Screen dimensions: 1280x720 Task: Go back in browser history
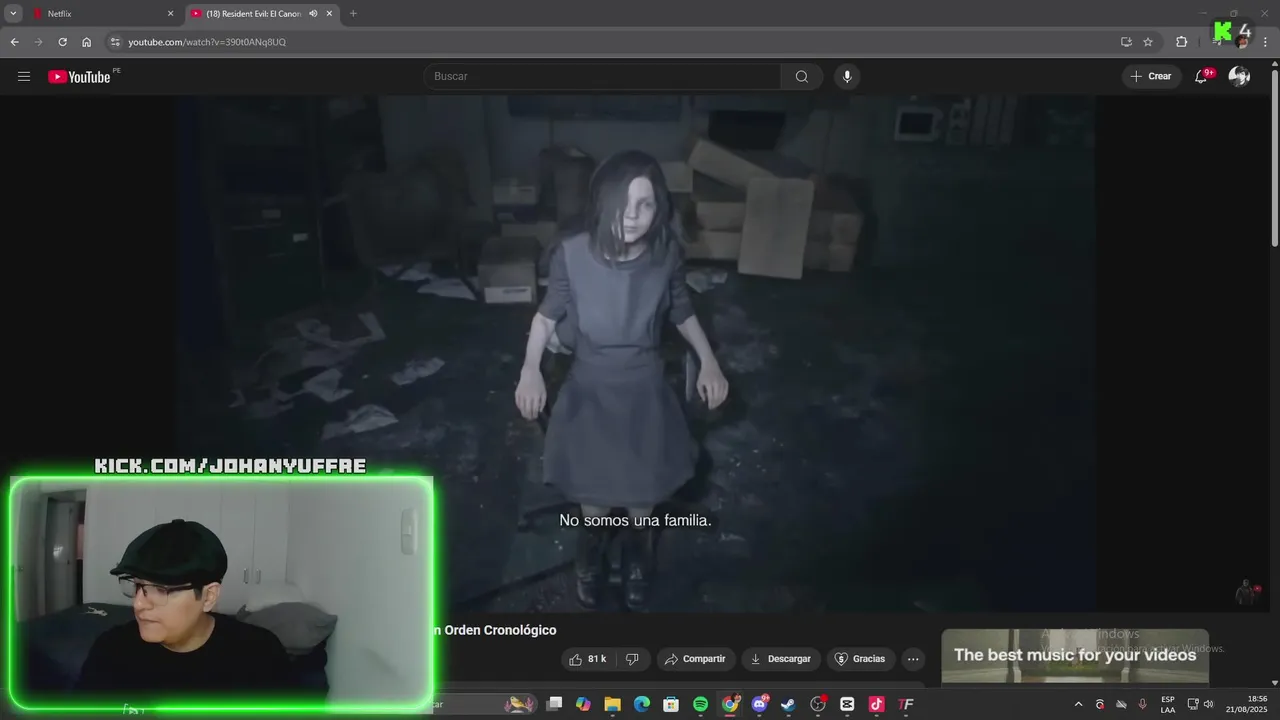[x=14, y=42]
